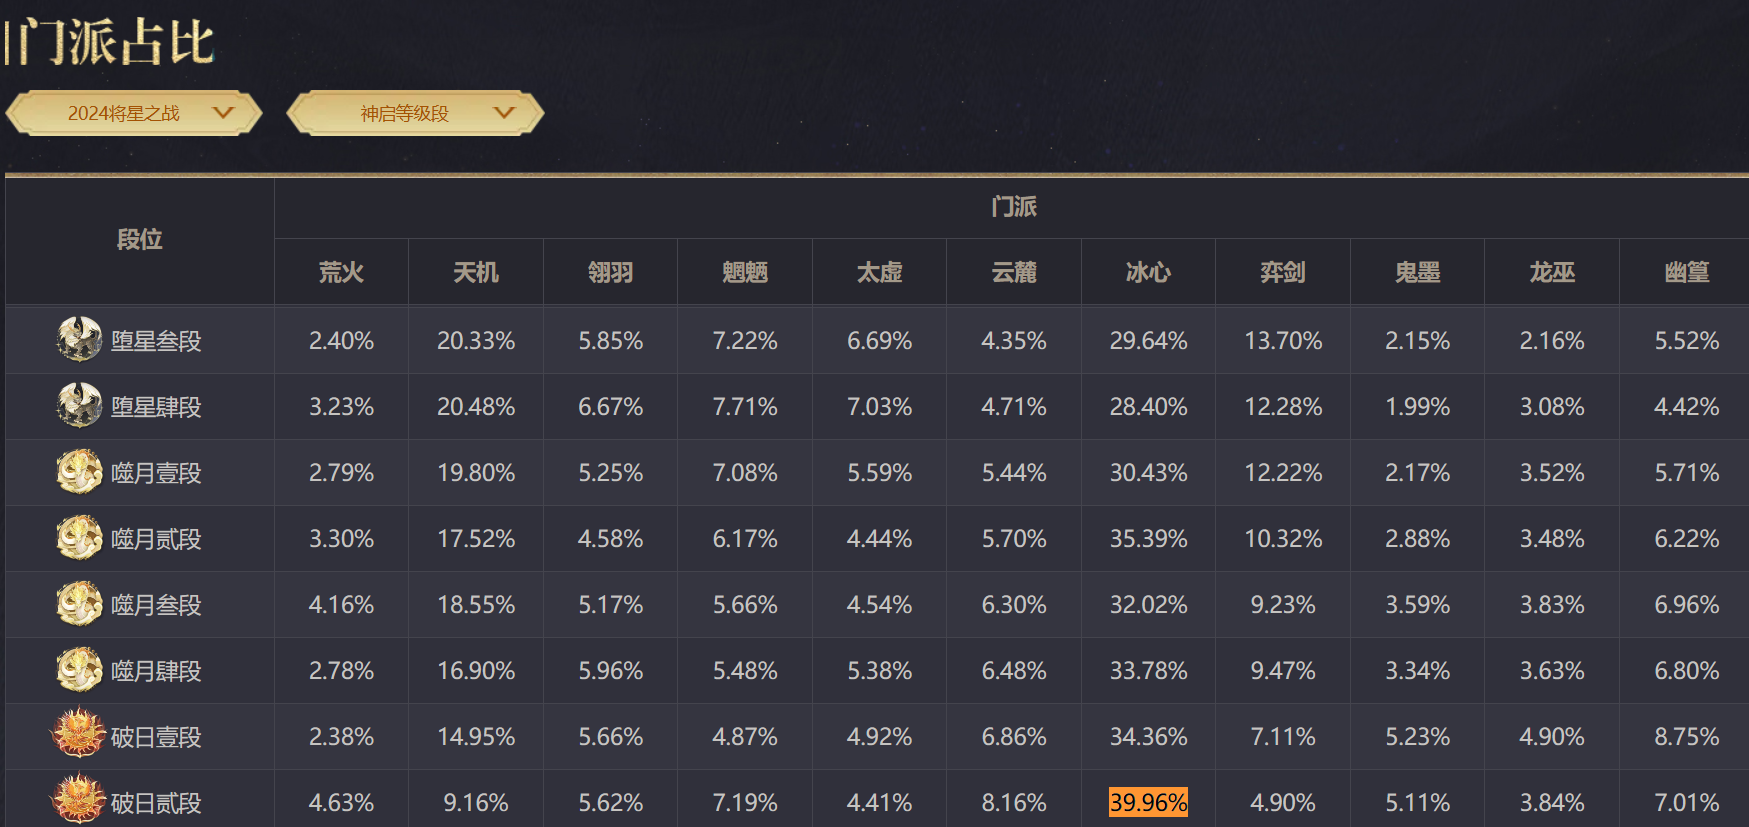Click the 堕星肆段 rank badge icon
The height and width of the screenshot is (827, 1749).
click(x=79, y=406)
